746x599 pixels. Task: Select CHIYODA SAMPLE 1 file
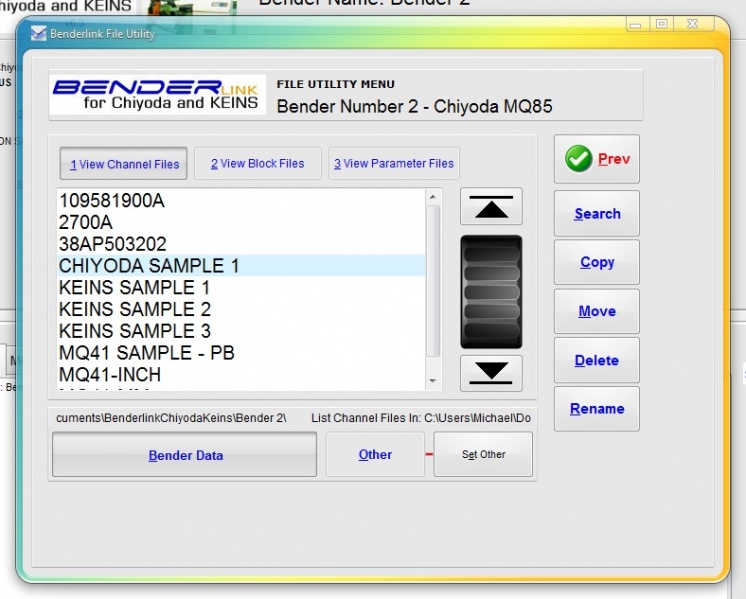tap(241, 265)
